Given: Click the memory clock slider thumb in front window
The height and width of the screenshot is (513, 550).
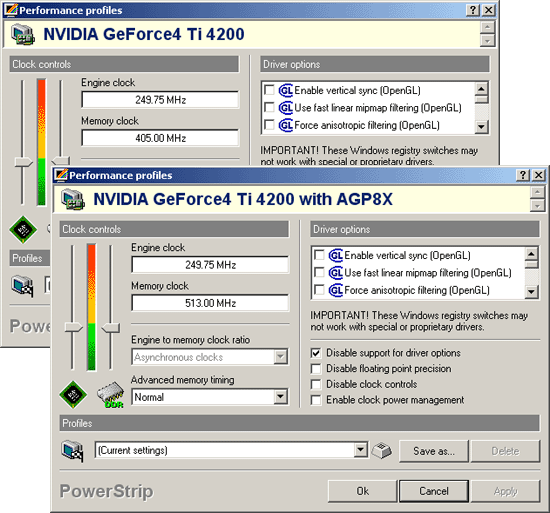Looking at the screenshot, I should 110,328.
